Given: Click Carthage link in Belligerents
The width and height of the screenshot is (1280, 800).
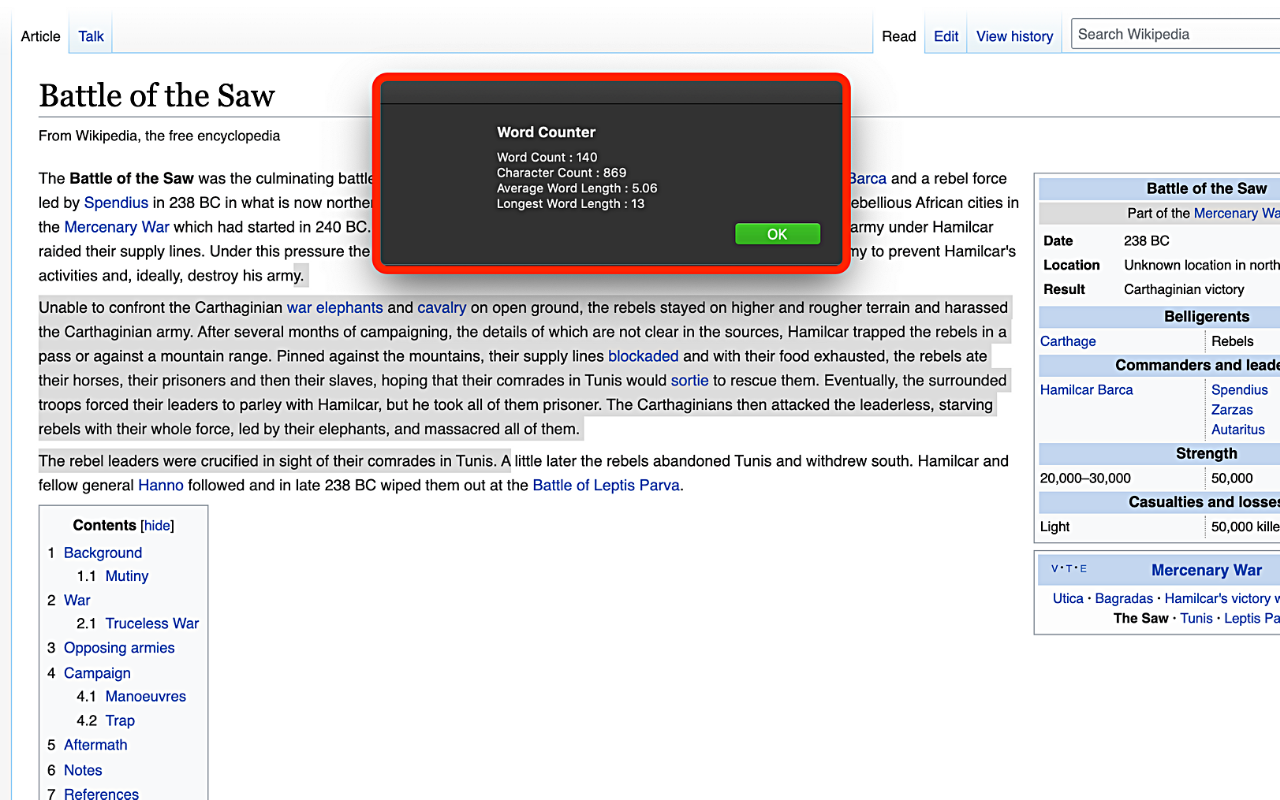Looking at the screenshot, I should click(x=1068, y=341).
